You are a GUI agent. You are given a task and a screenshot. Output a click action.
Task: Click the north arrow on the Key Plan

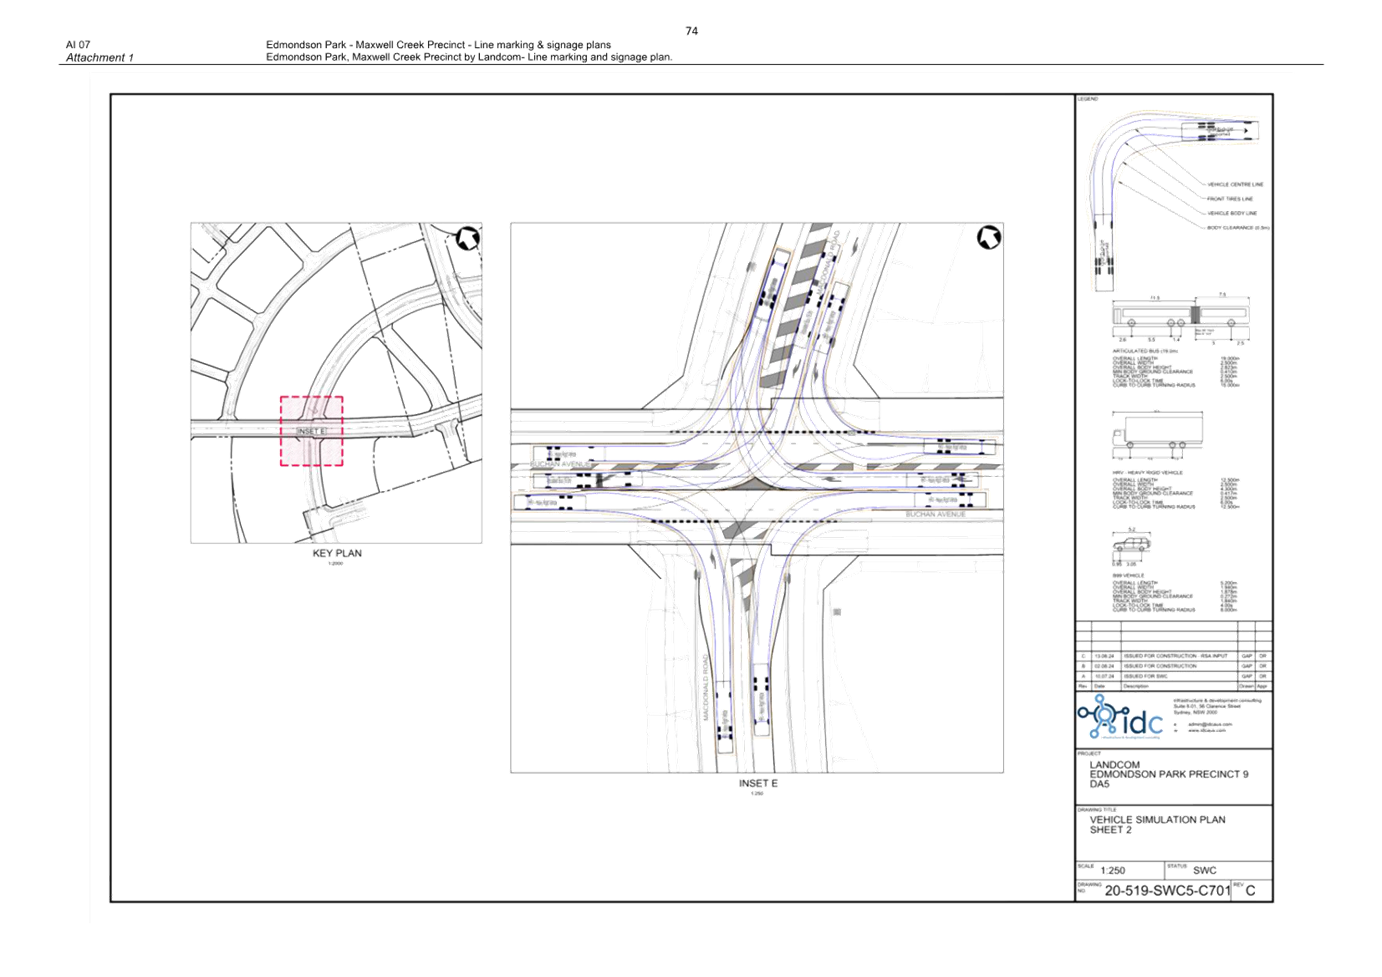pyautogui.click(x=467, y=239)
